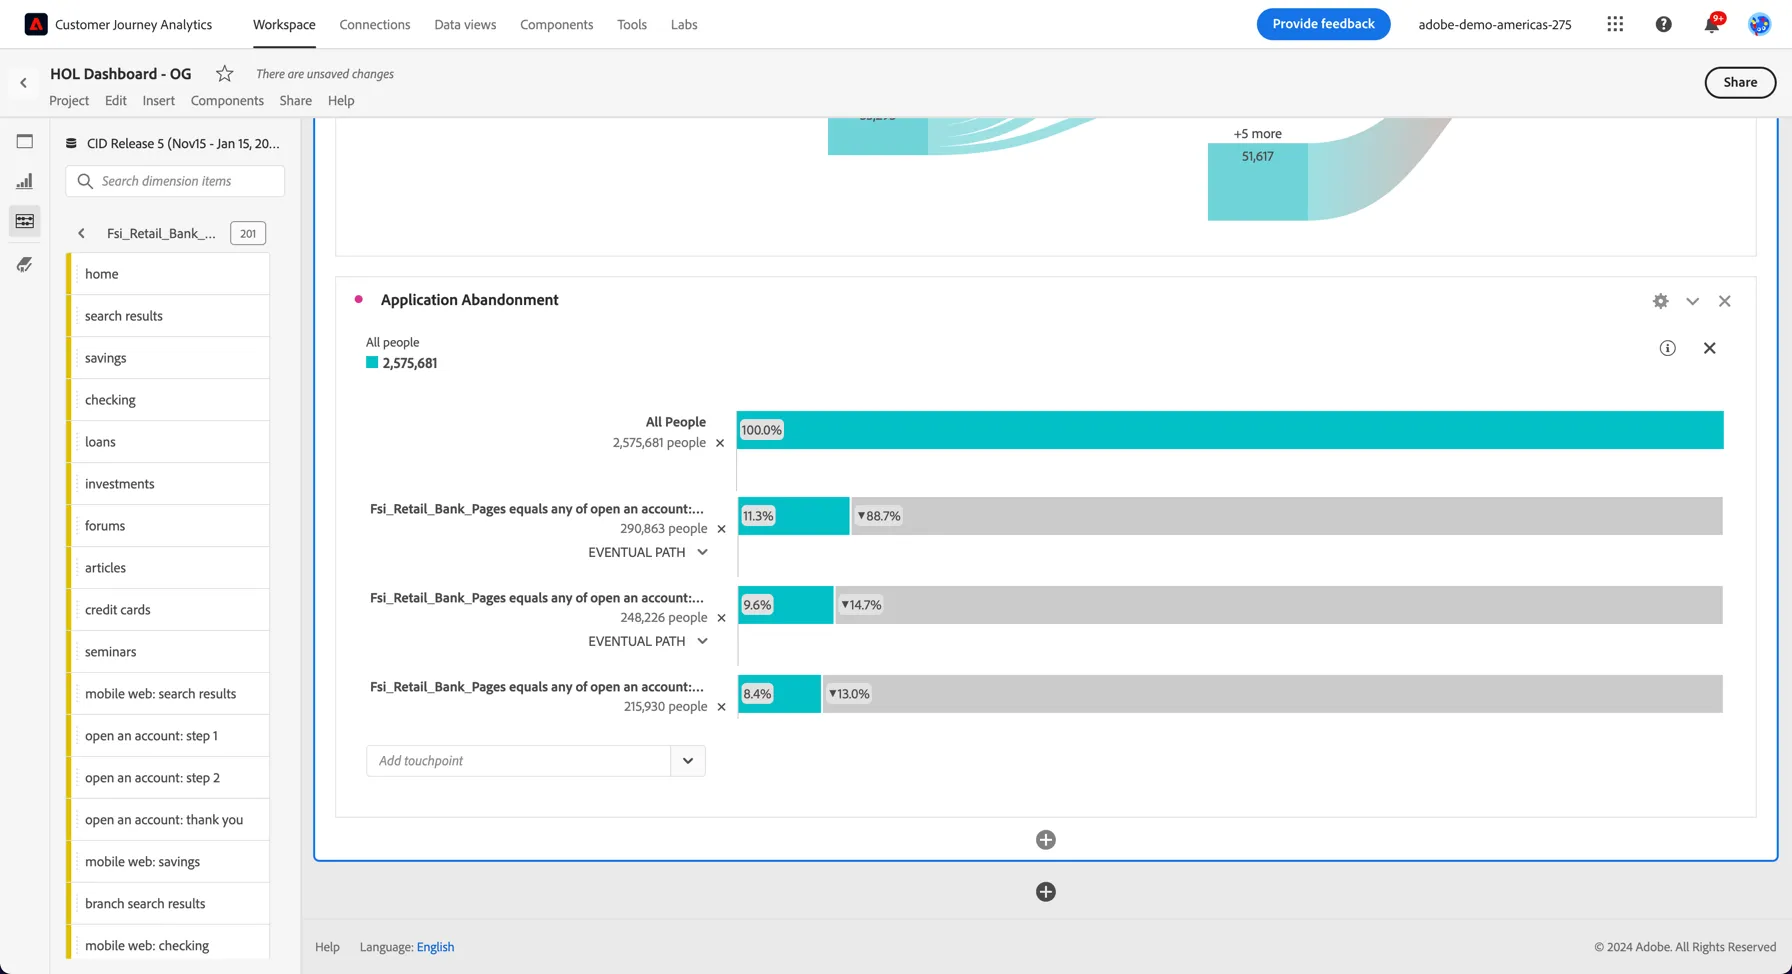This screenshot has height=974, width=1792.
Task: Change the language via the English link
Action: (x=435, y=947)
